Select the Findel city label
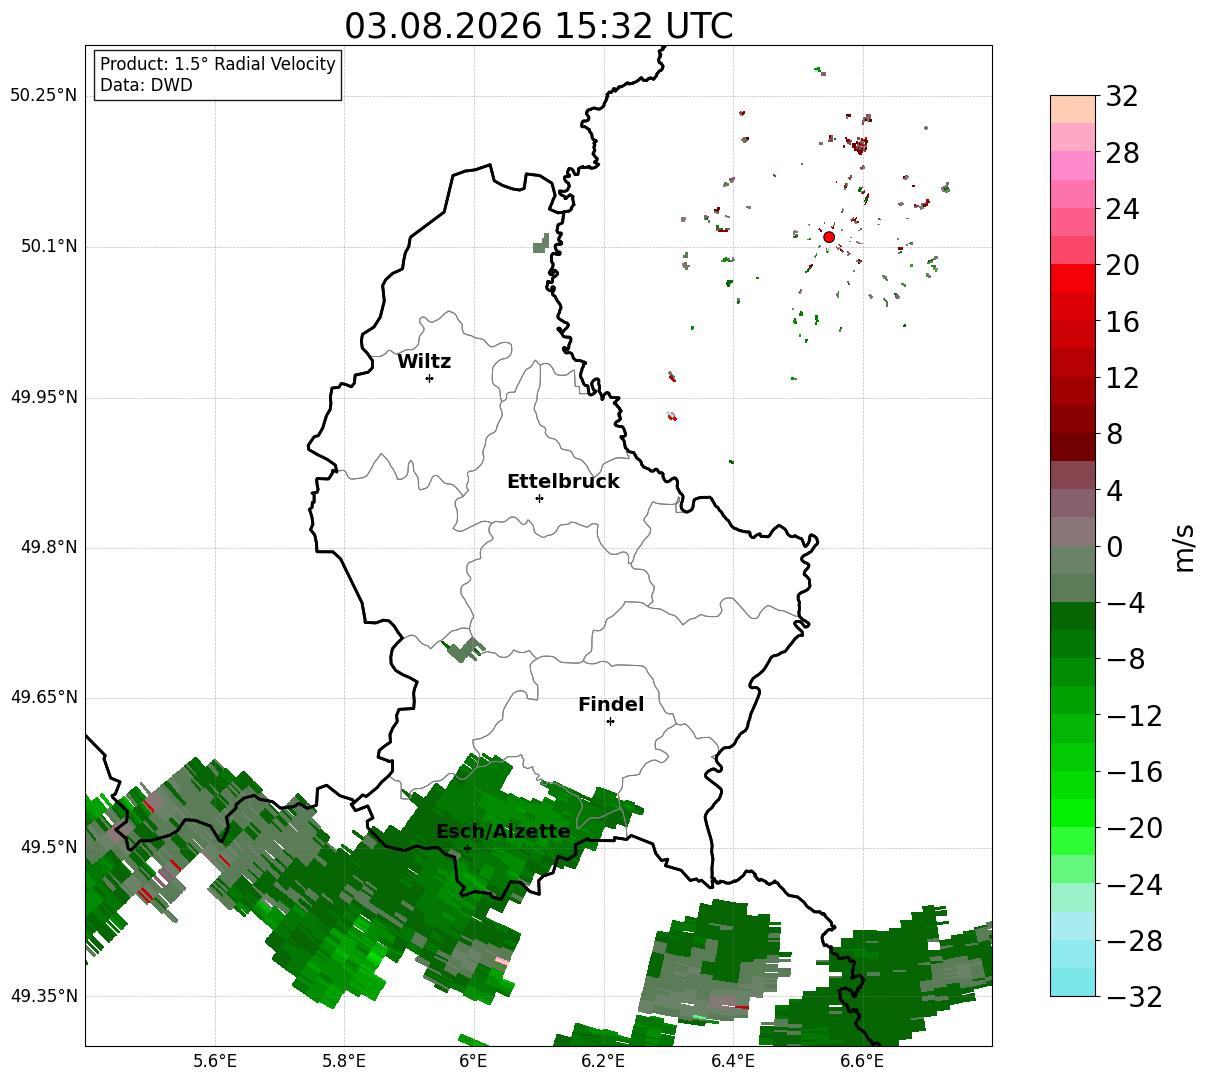Image resolution: width=1207 pixels, height=1081 pixels. click(x=611, y=705)
